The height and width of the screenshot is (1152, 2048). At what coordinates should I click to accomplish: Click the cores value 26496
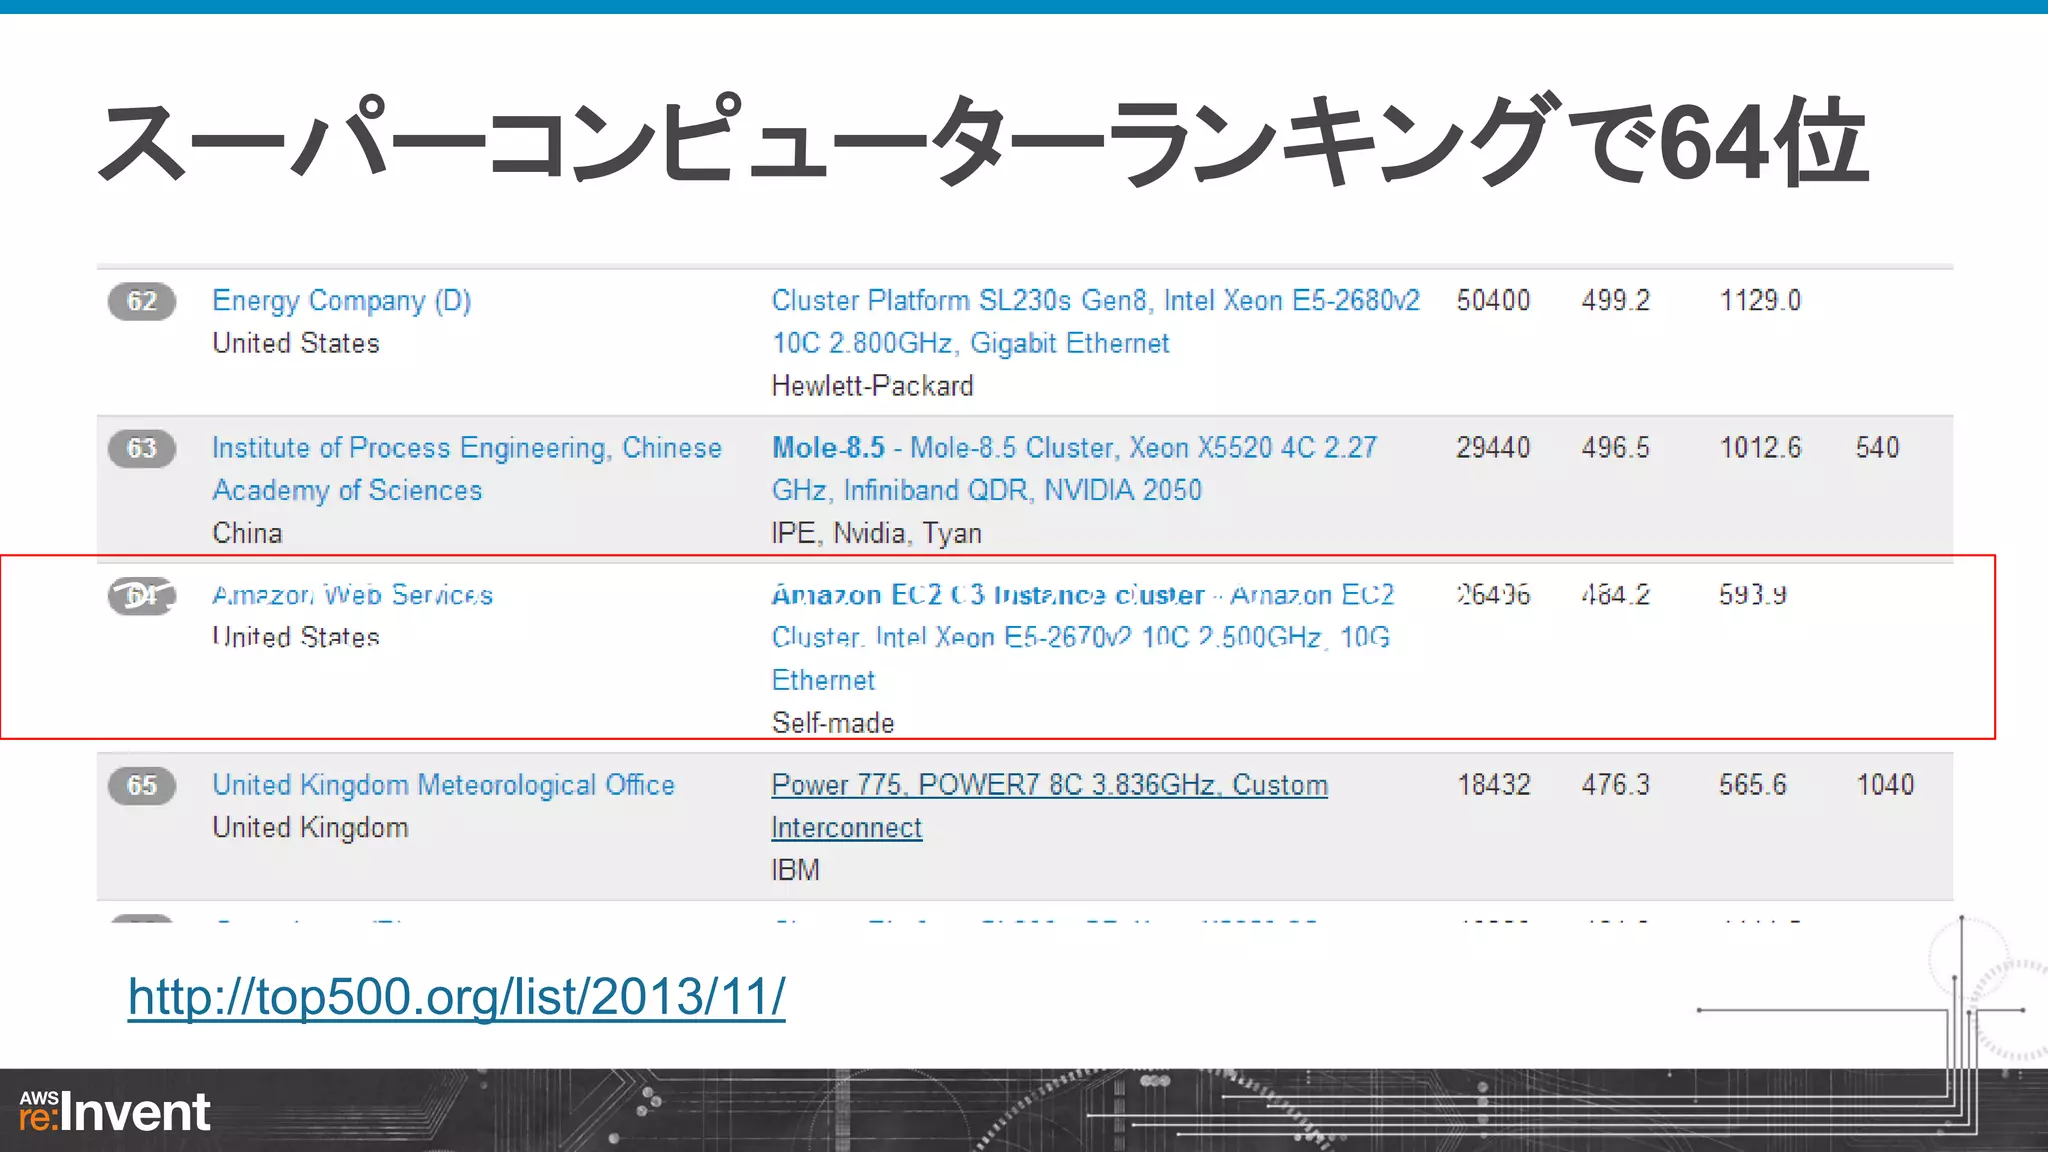[1493, 595]
